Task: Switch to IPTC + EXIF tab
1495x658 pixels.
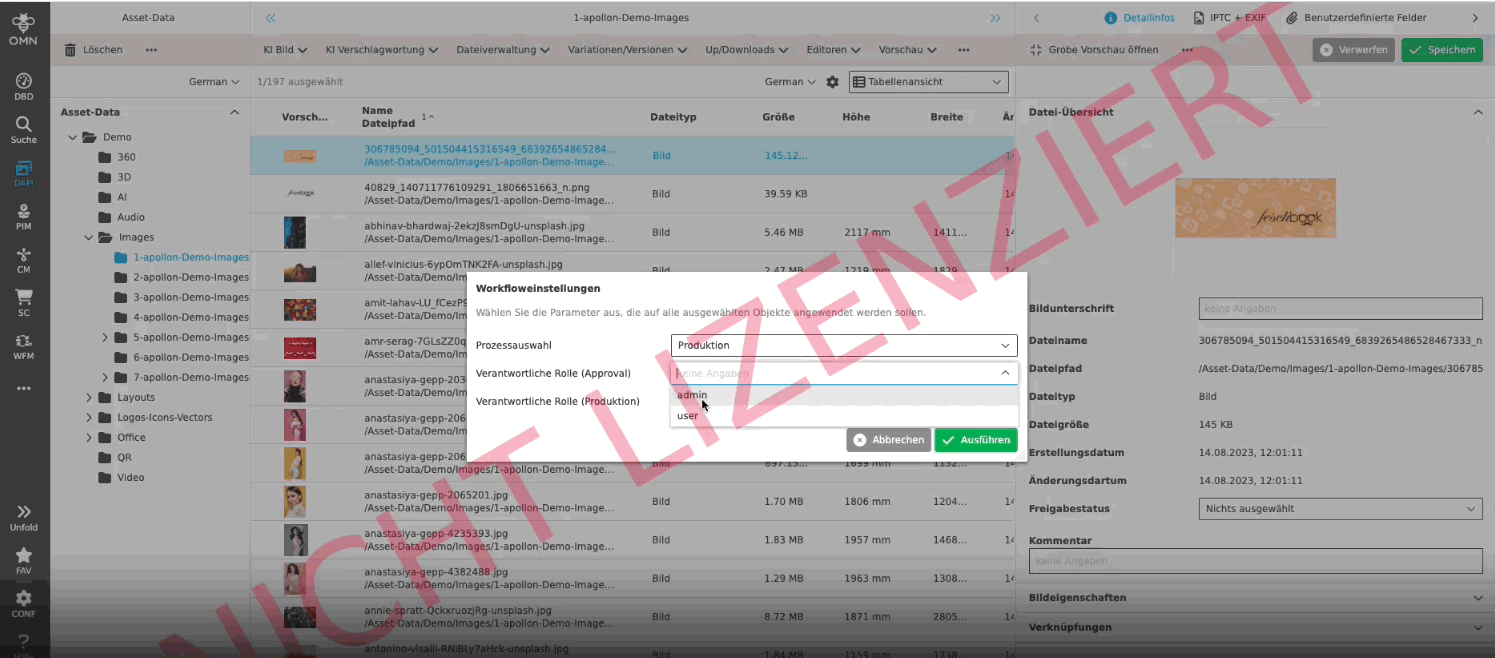Action: tap(1231, 18)
